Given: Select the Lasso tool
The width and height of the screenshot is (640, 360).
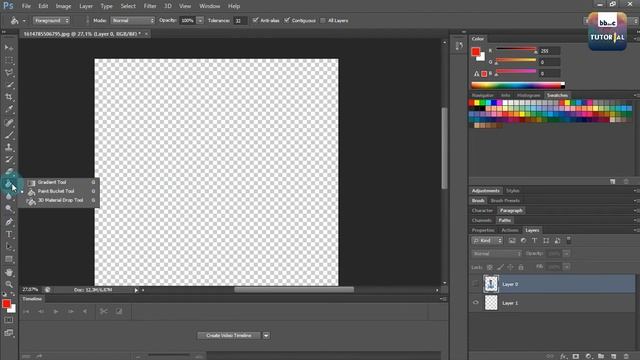Looking at the screenshot, I should click(9, 73).
